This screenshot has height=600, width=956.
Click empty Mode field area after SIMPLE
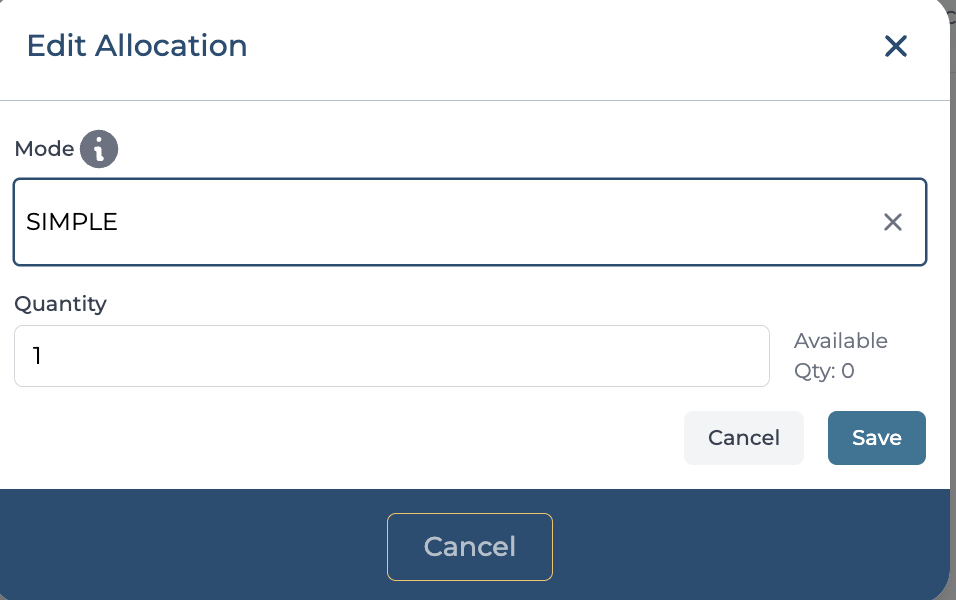500,222
